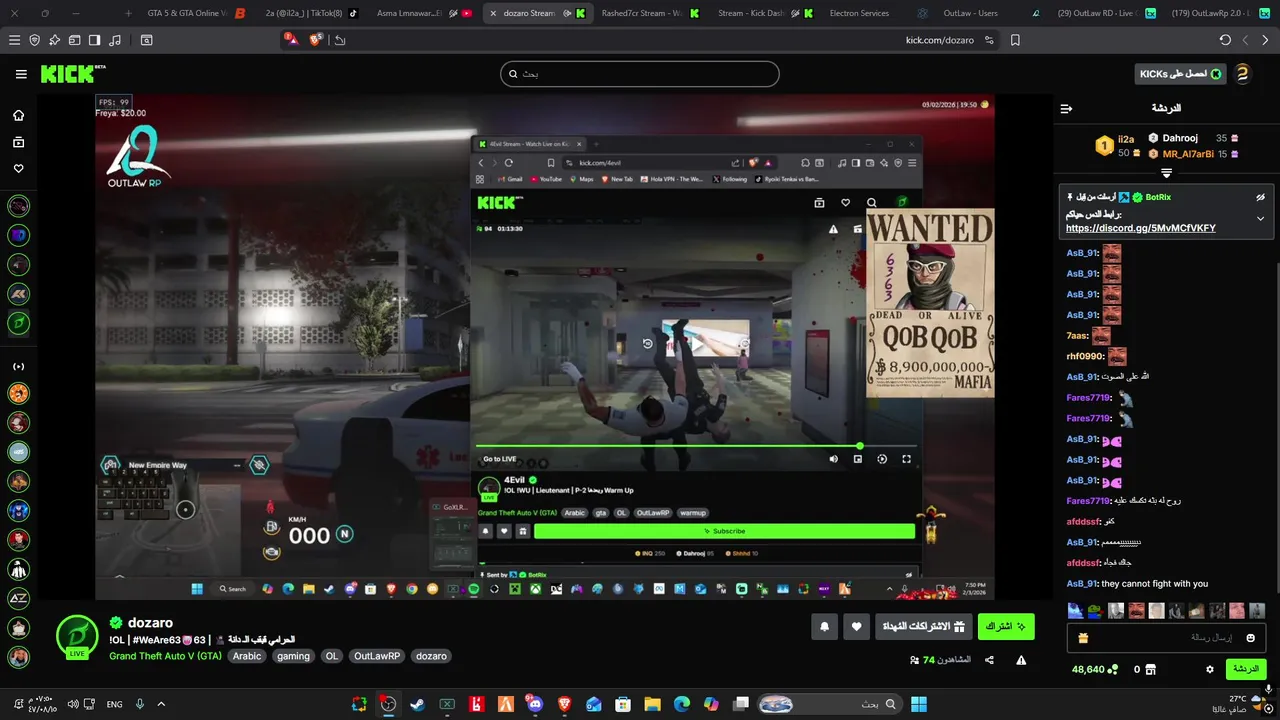Viewport: 1280px width, 720px height.
Task: Close the dozaro Stream tab
Action: coord(493,13)
